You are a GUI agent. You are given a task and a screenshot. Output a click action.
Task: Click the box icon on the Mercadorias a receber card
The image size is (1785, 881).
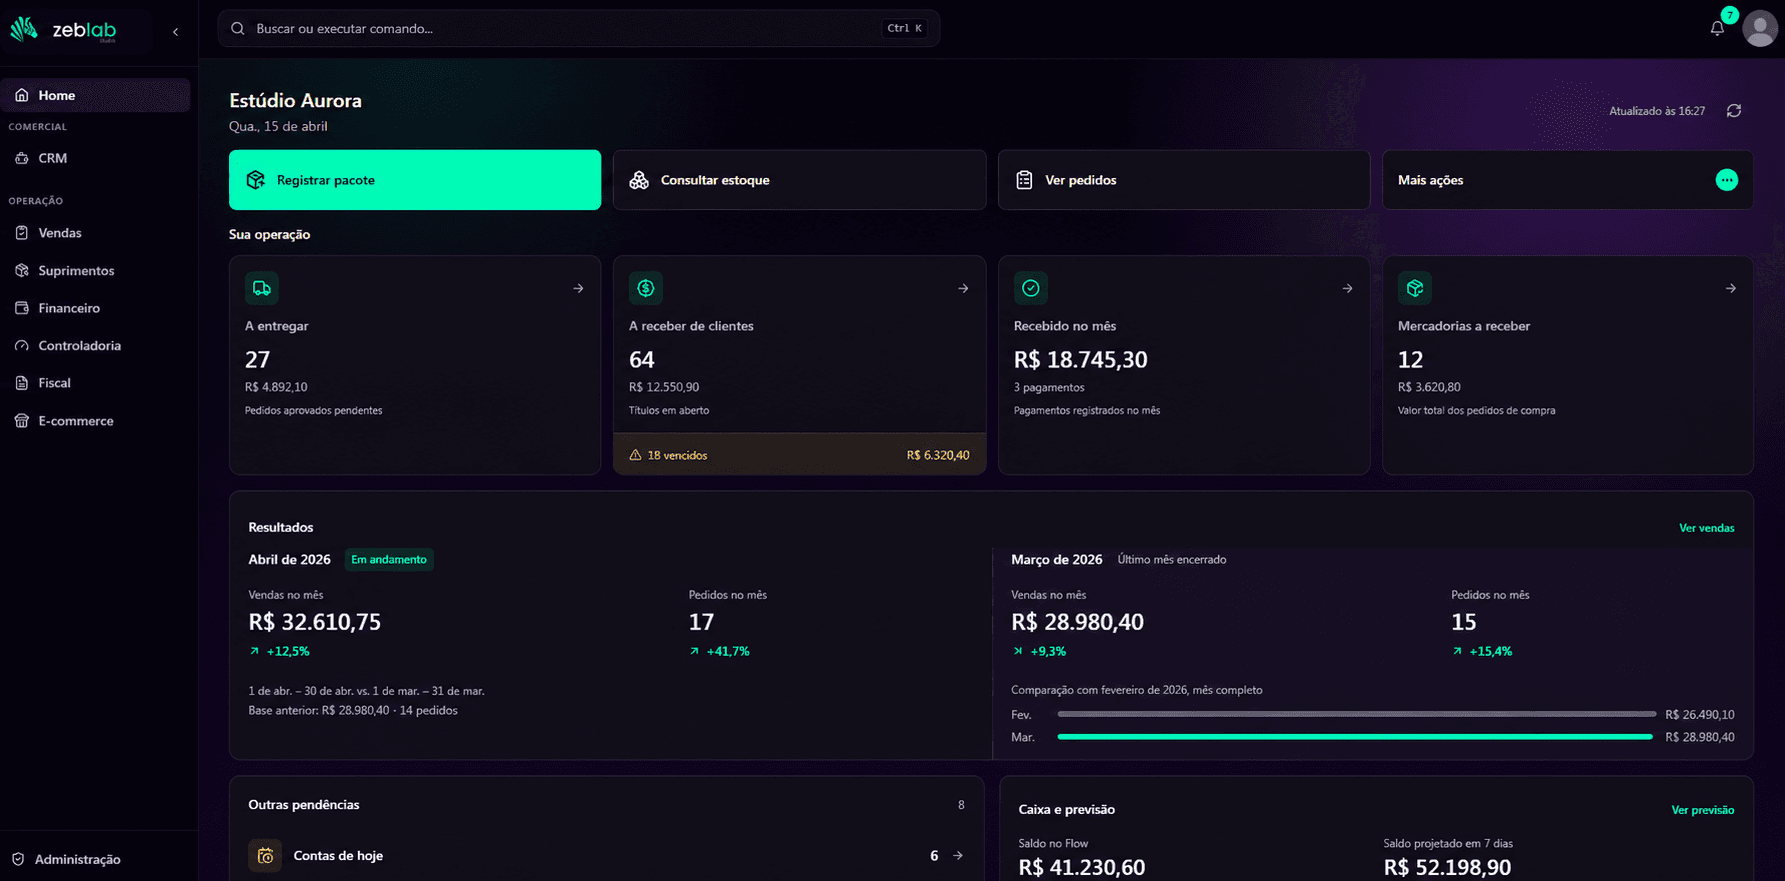[1415, 288]
